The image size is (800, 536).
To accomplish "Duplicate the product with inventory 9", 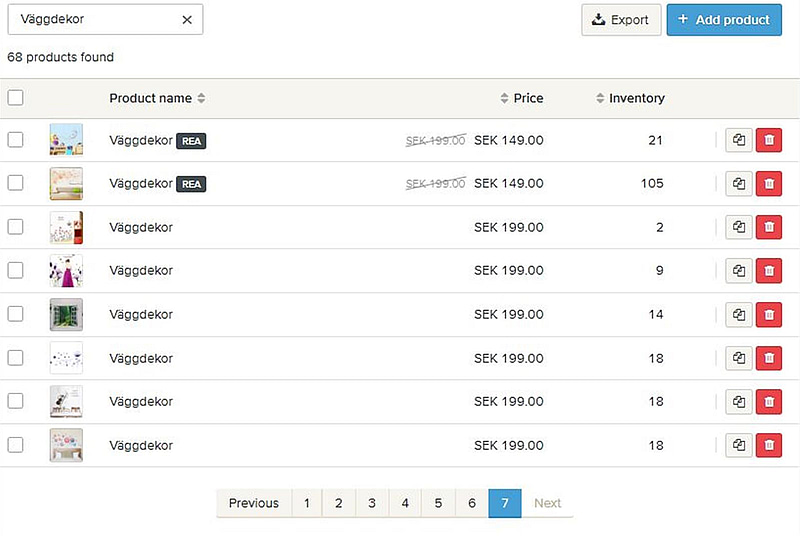I will pos(739,271).
